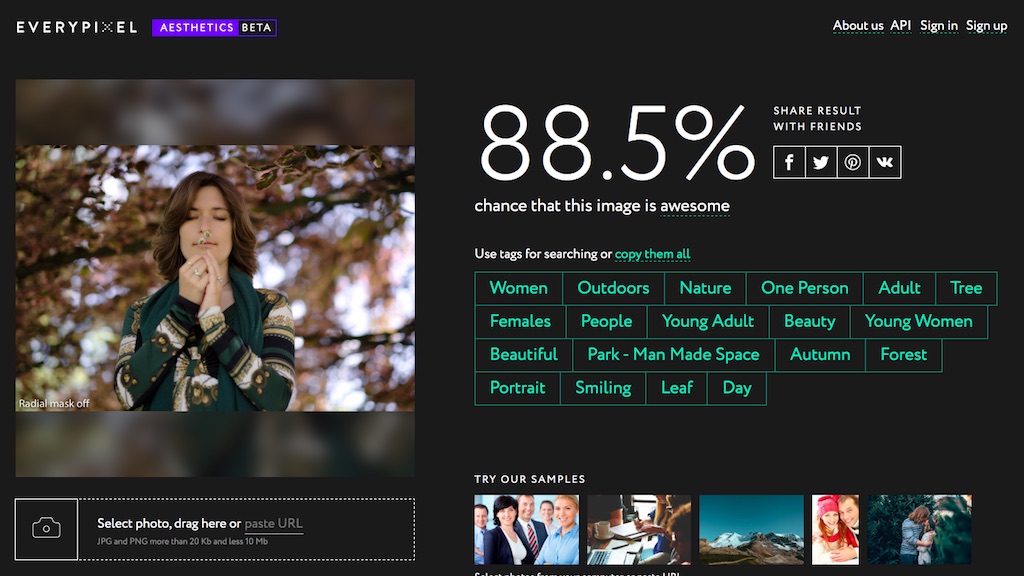Screen dimensions: 1024x576
Task: Click the Aesthetics Beta badge
Action: pos(214,27)
